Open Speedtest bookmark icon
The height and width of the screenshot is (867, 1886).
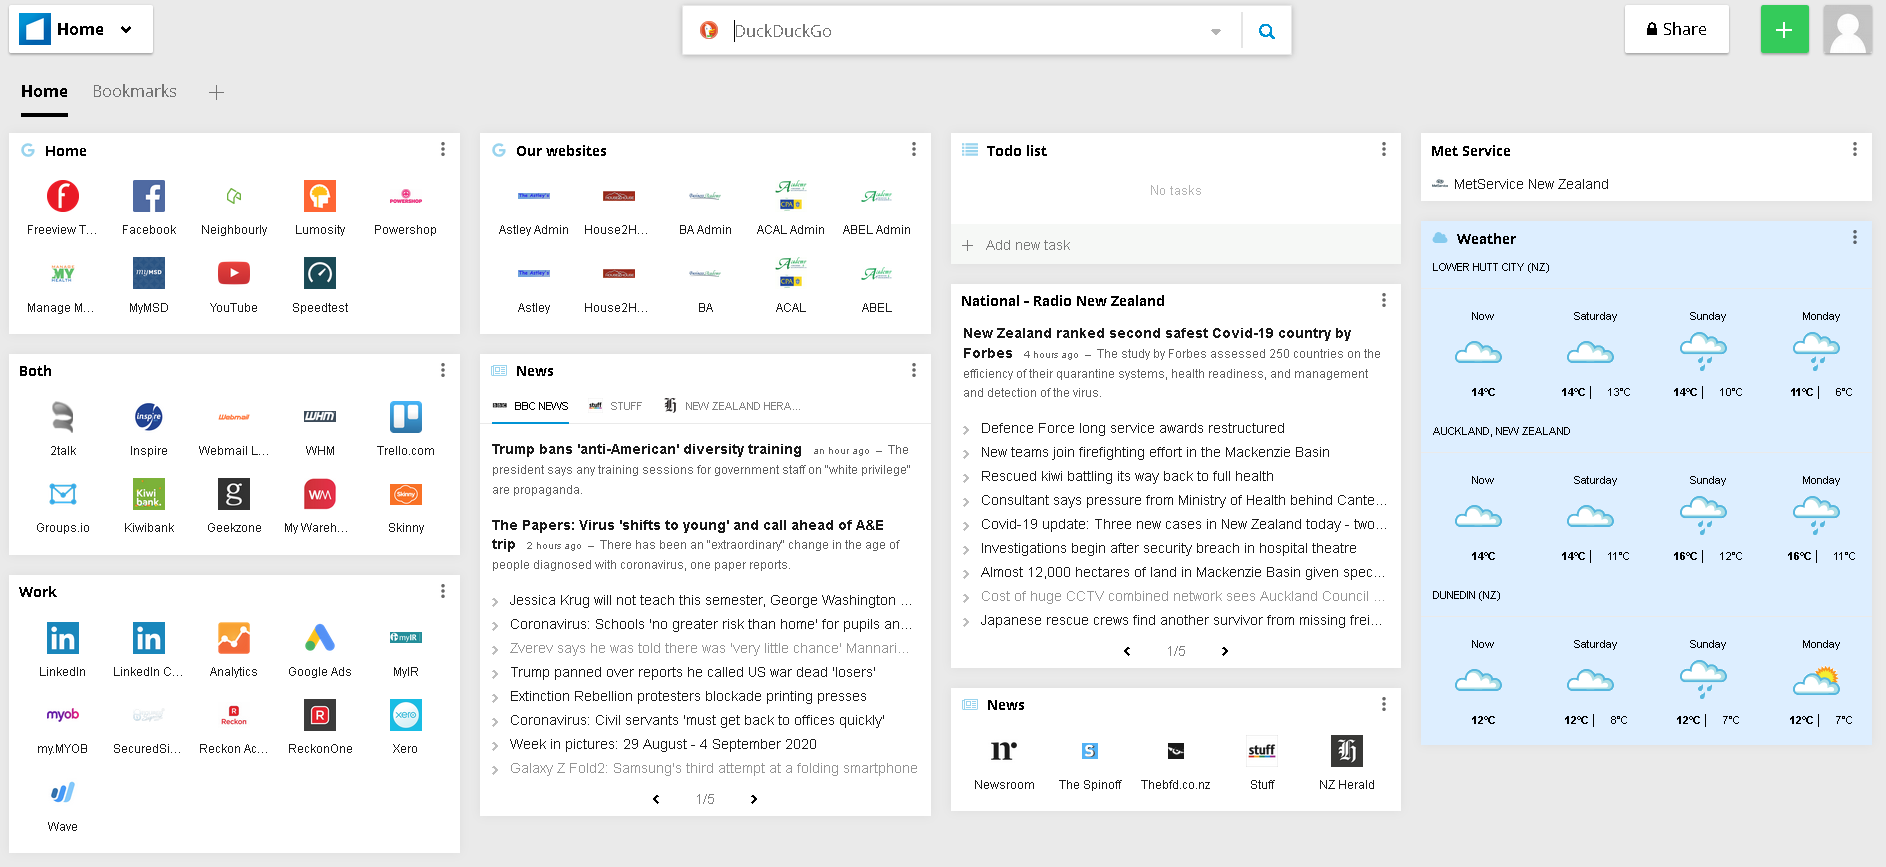320,274
